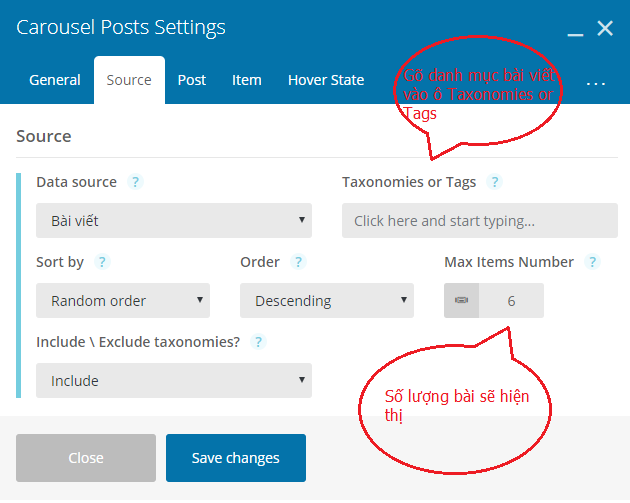Click the slider icon beside Max Items
630x503 pixels.
461,301
